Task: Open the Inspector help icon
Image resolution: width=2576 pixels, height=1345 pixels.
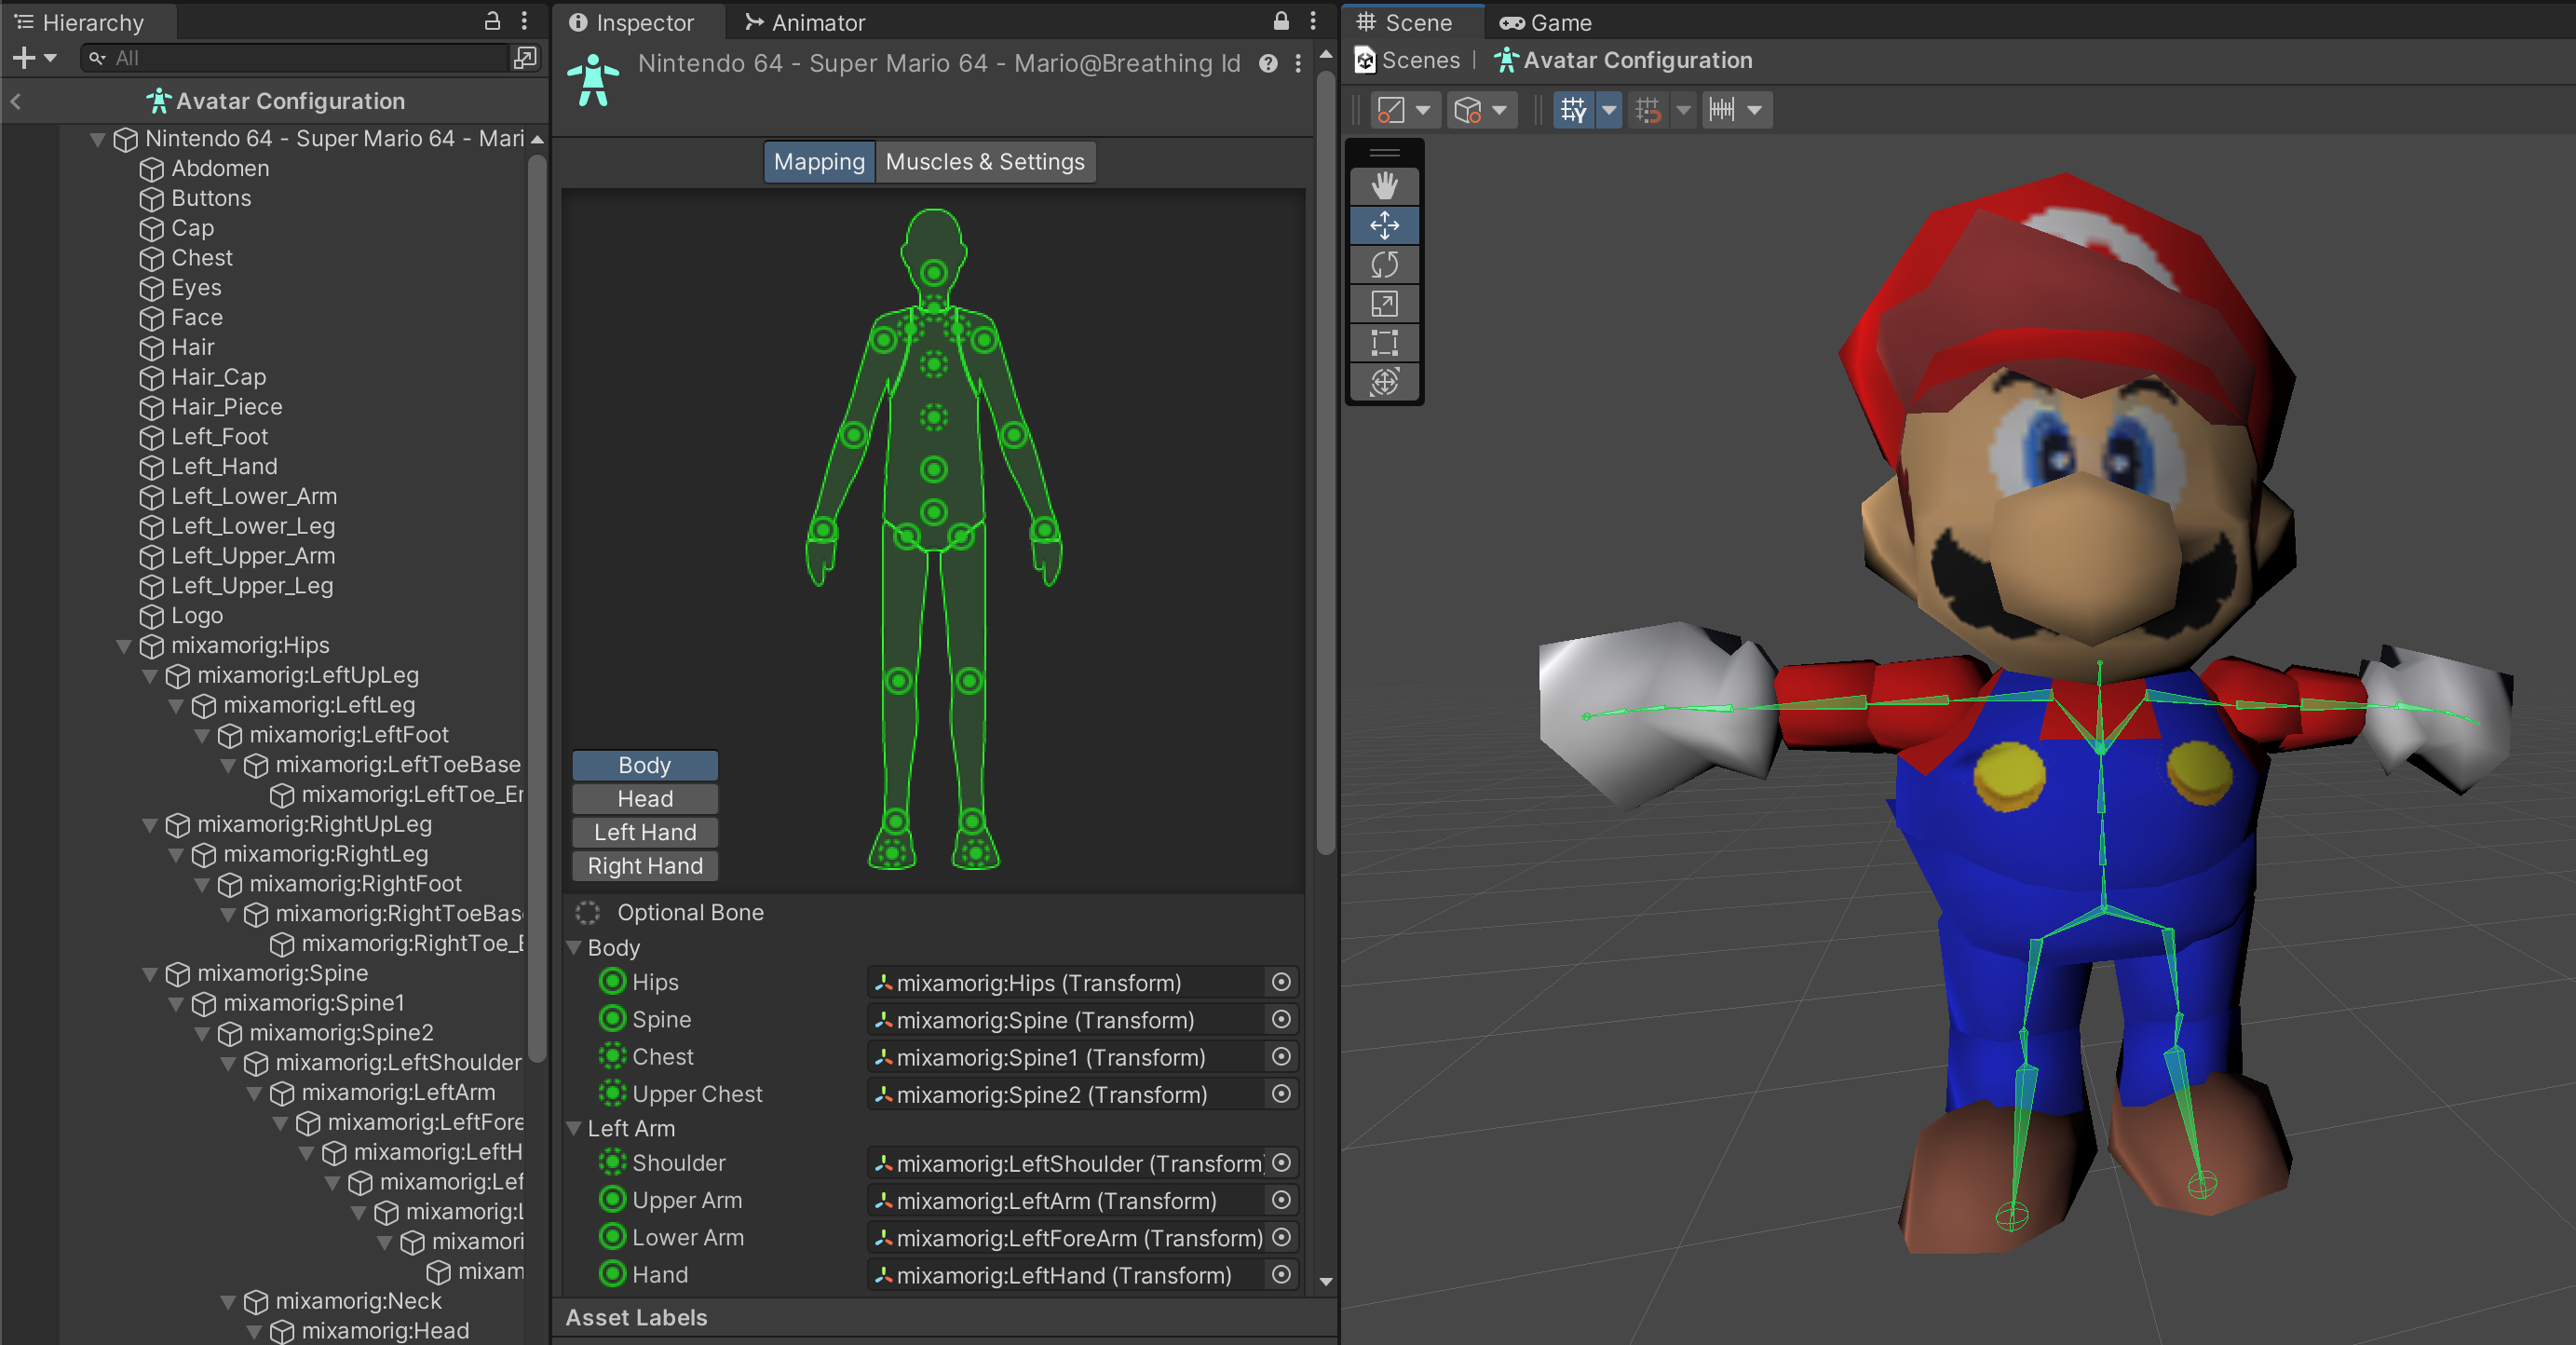Action: [1268, 64]
